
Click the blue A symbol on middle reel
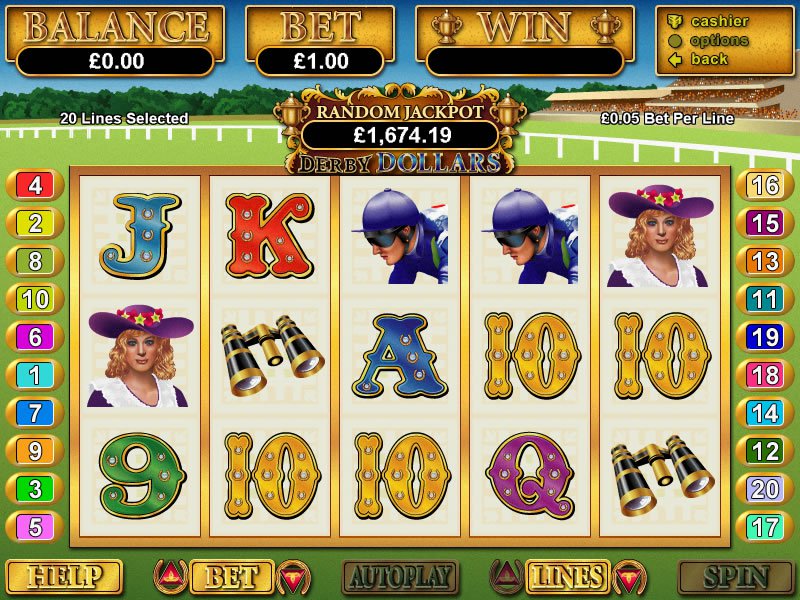(398, 356)
